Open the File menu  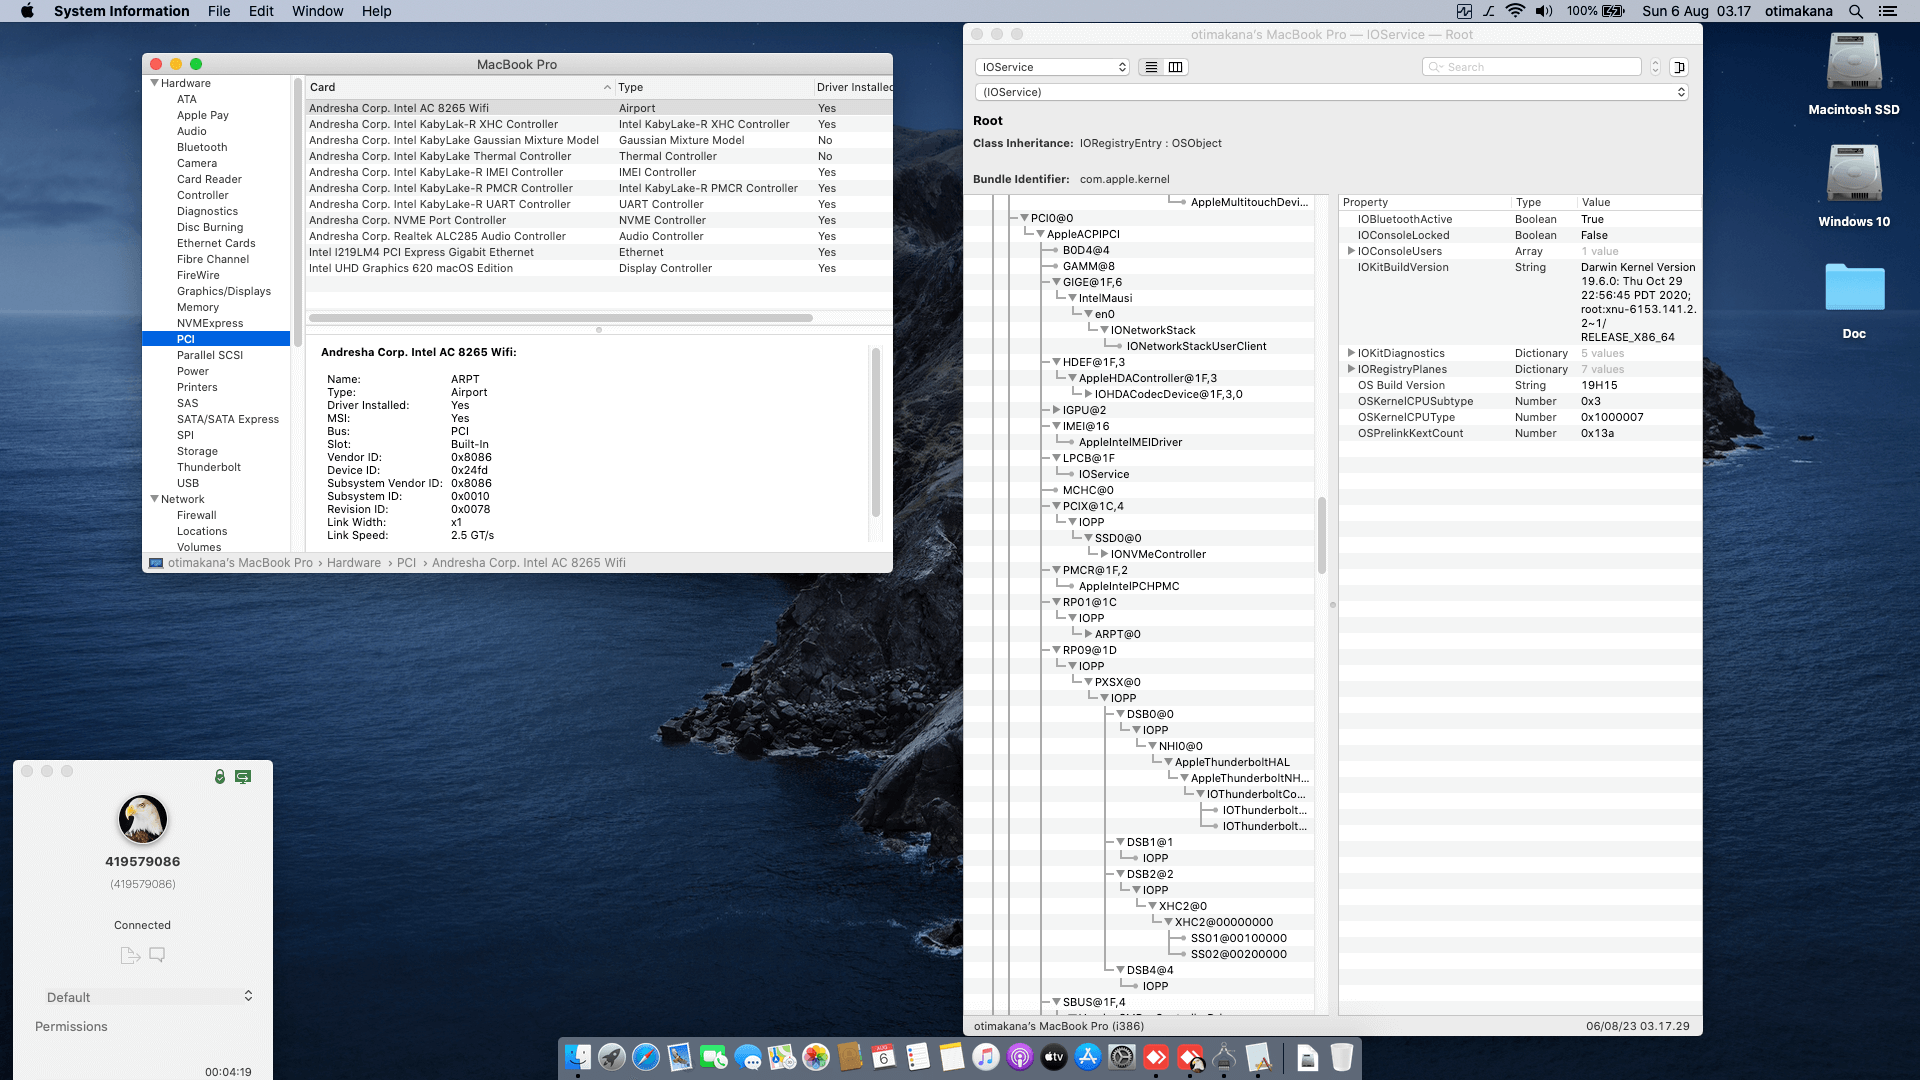219,11
